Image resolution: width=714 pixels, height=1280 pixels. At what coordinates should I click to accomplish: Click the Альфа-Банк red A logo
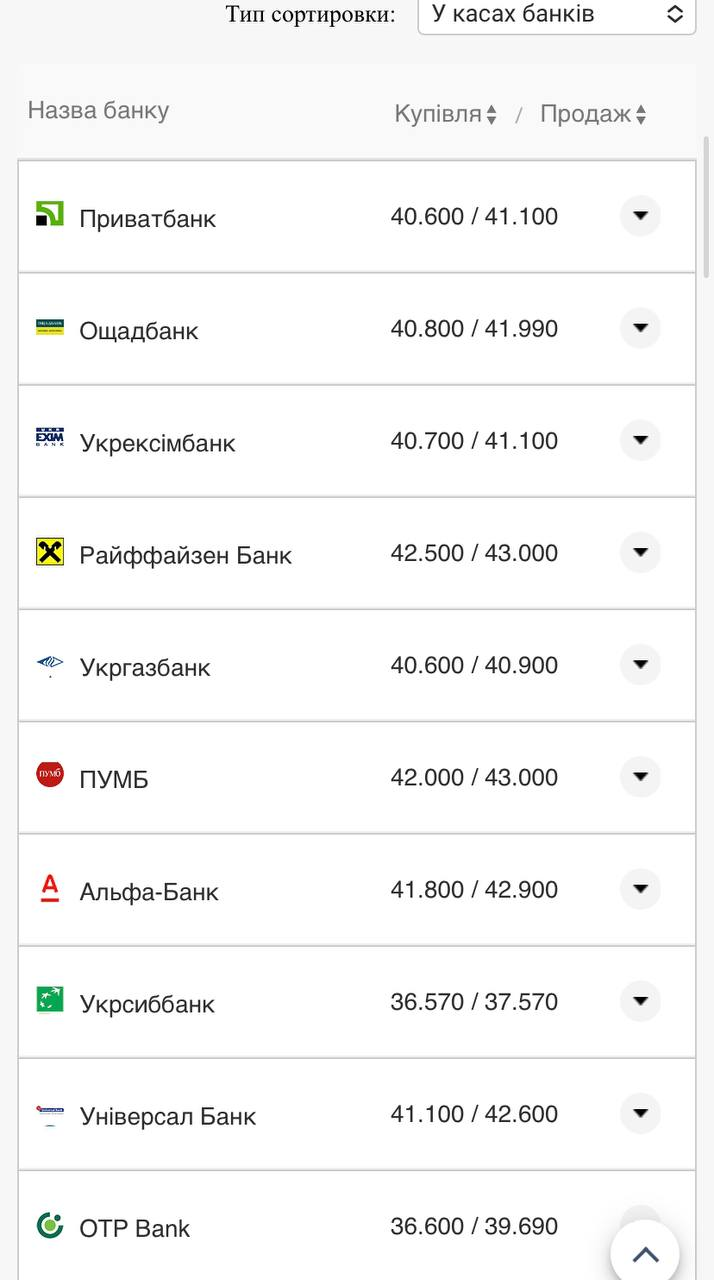(49, 888)
